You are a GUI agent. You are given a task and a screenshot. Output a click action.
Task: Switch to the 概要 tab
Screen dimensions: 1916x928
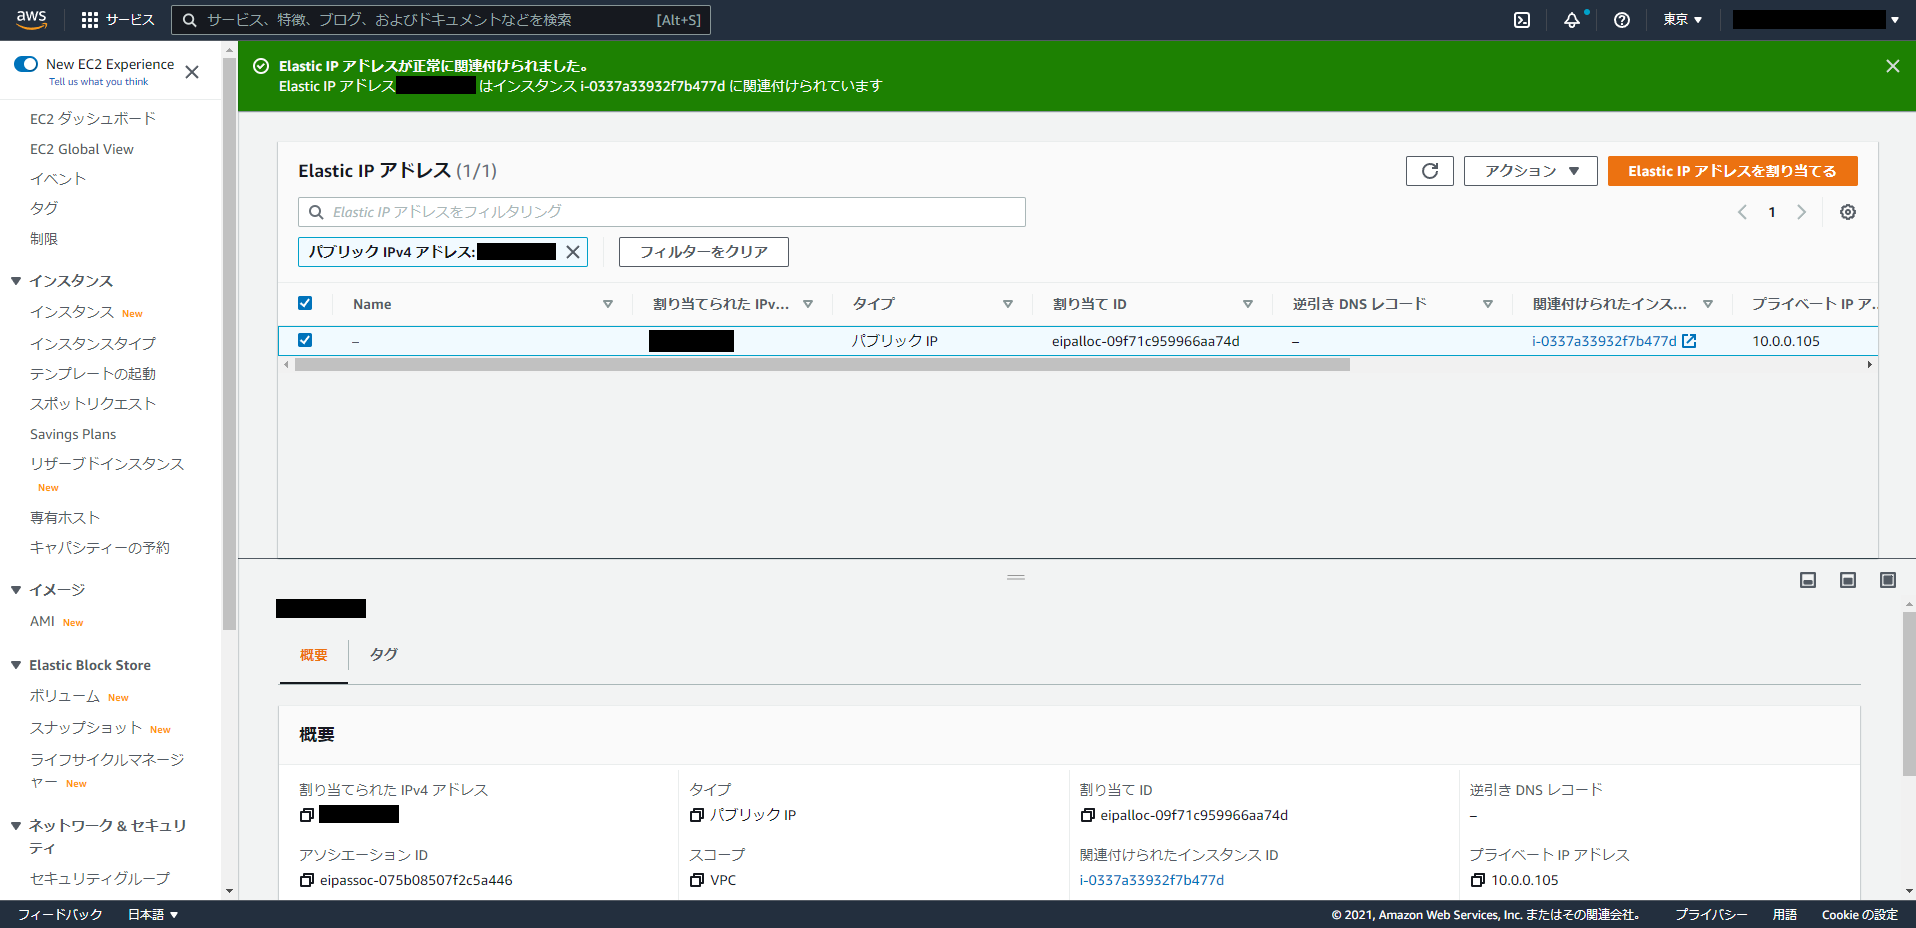click(x=314, y=655)
